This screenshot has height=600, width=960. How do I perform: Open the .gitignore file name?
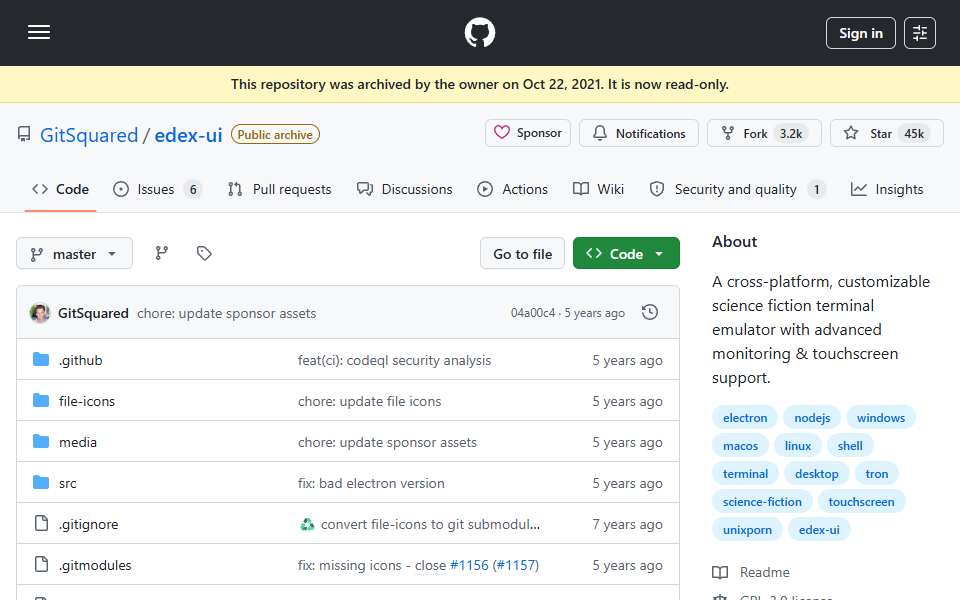pos(88,524)
